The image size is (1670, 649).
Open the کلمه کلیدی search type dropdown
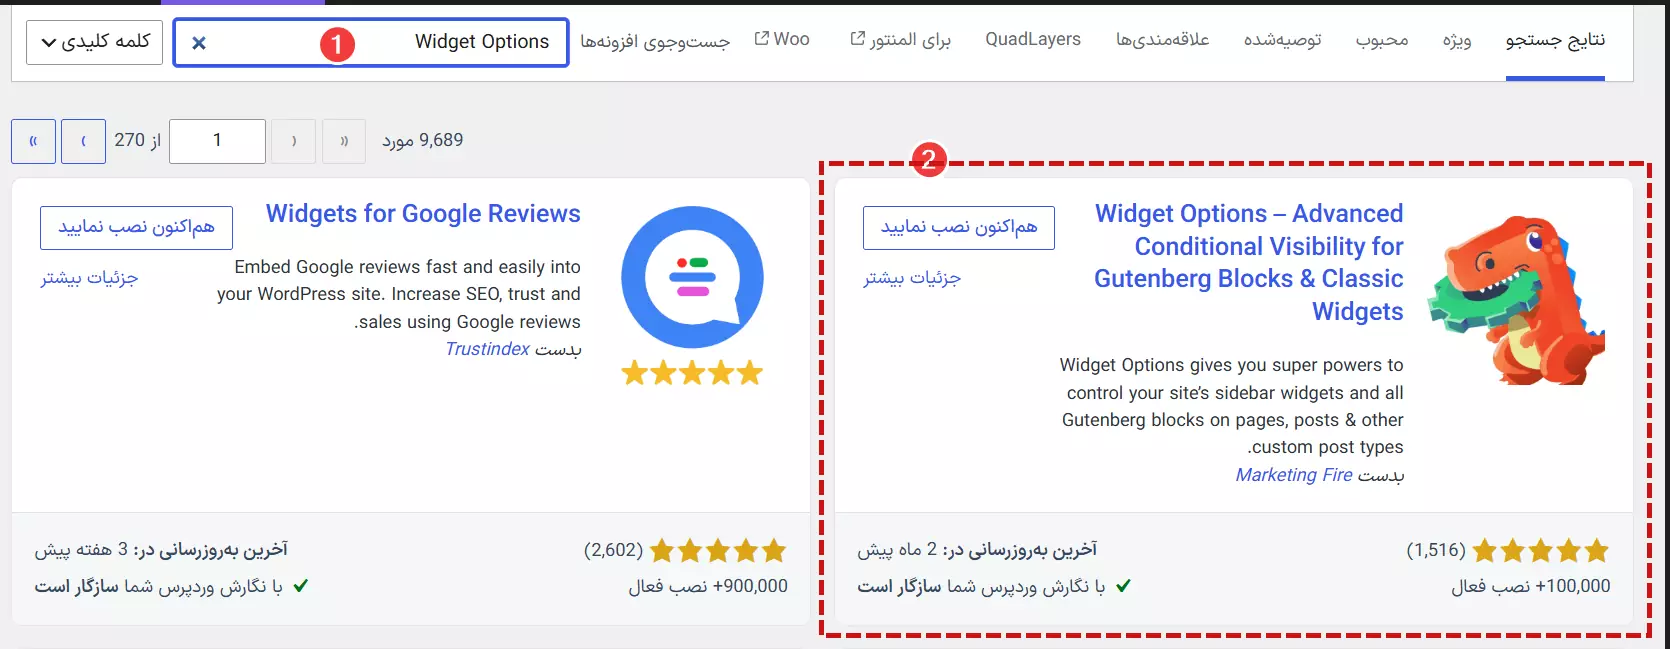click(x=94, y=43)
